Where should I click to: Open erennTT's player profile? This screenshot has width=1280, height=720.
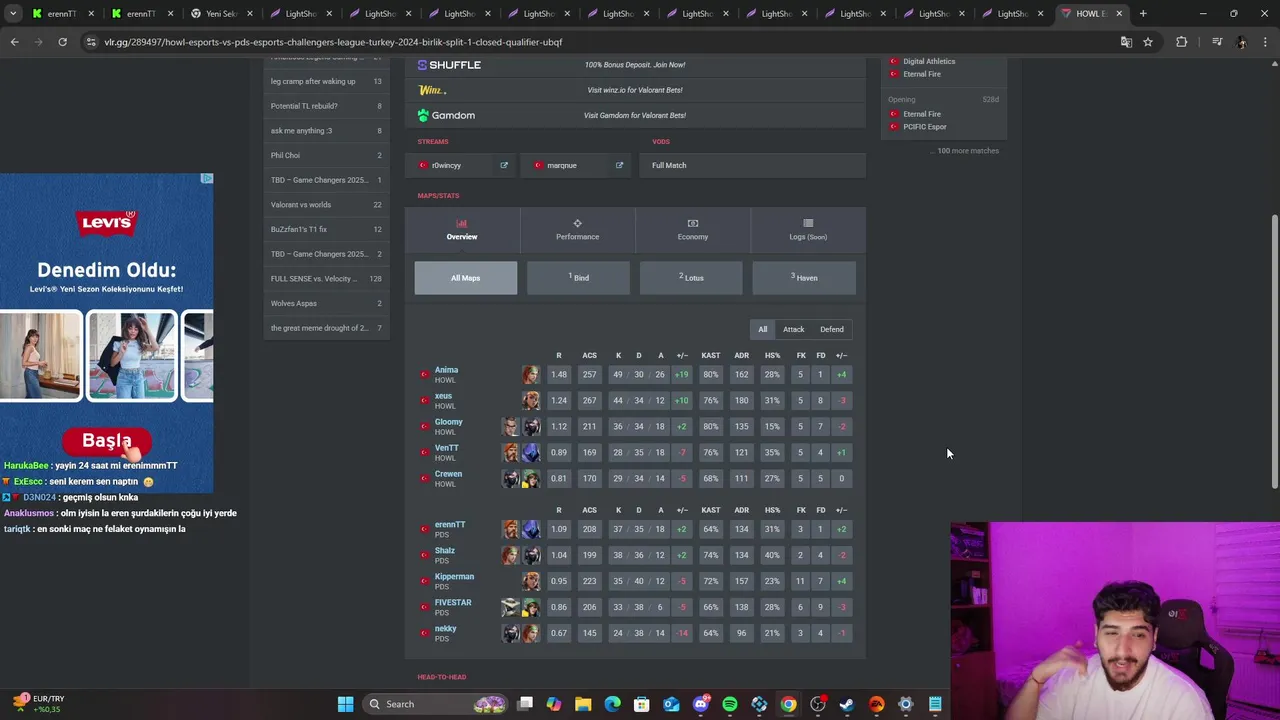450,524
